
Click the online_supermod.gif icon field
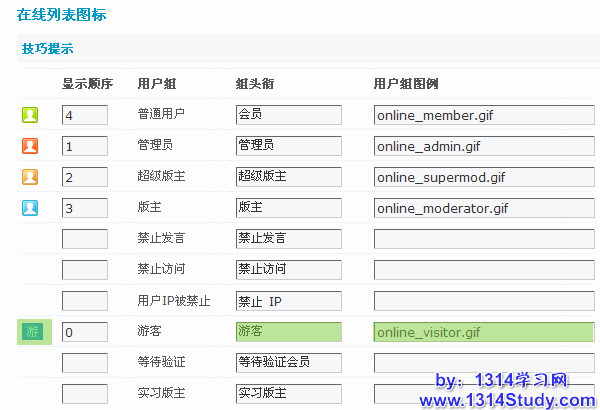click(x=483, y=178)
